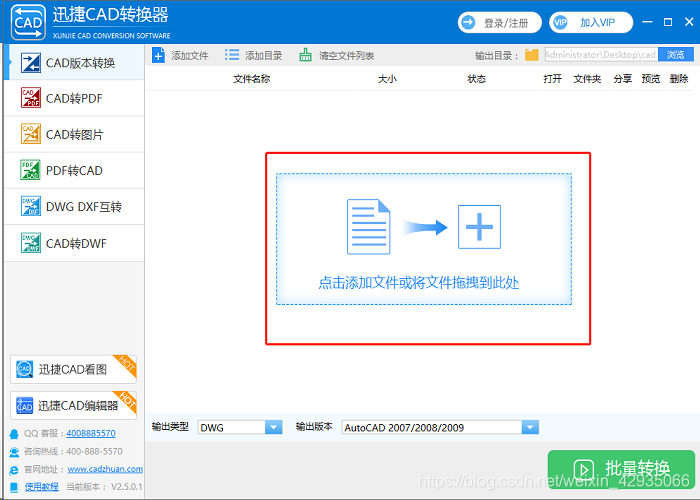Click the play icon in 批量转换
This screenshot has height=500, width=700.
tap(583, 470)
